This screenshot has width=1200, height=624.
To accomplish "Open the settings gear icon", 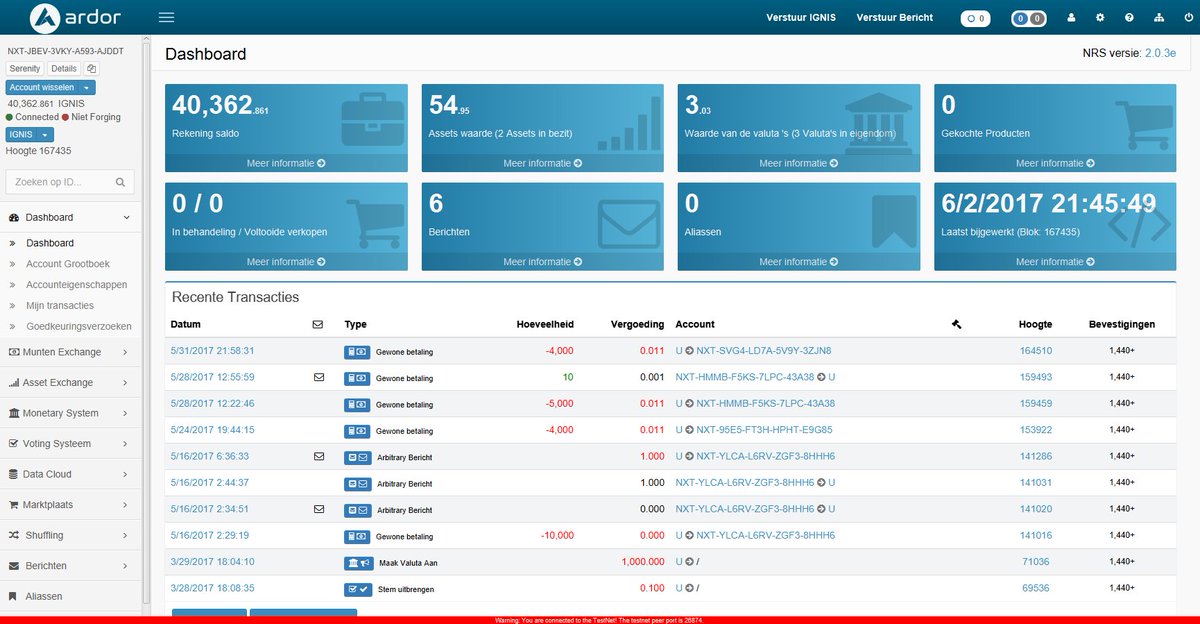I will coord(1100,17).
